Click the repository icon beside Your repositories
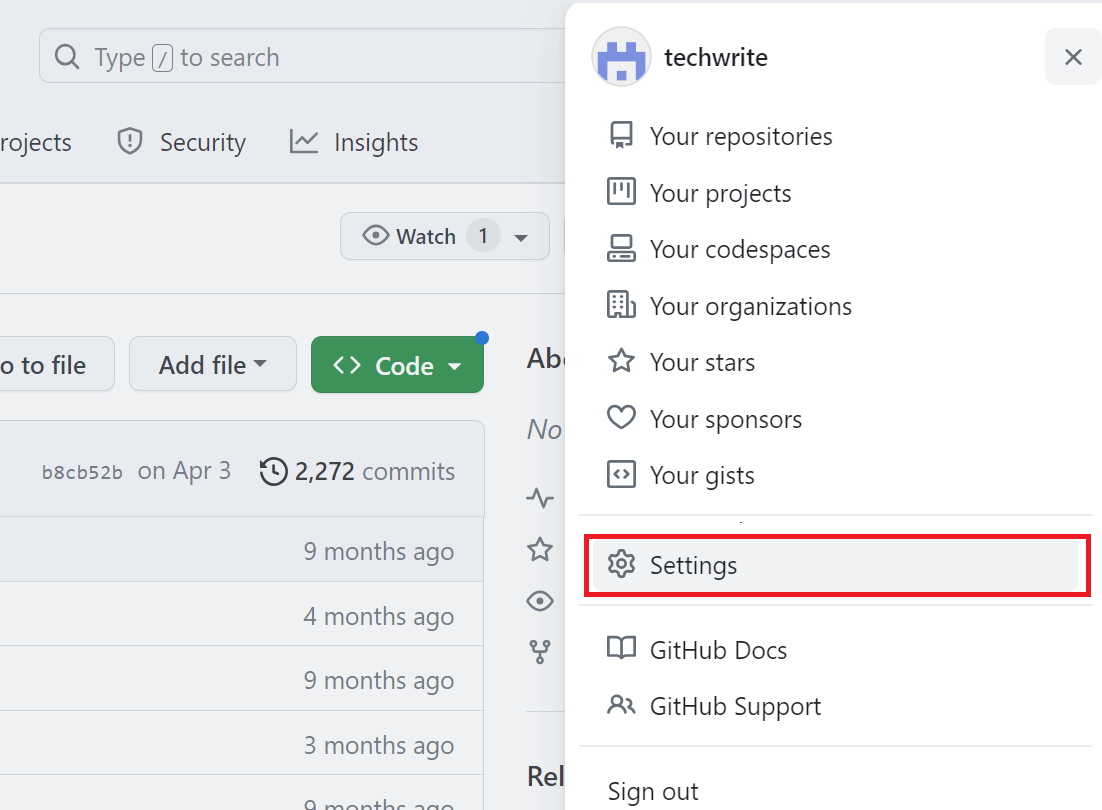The image size is (1102, 810). pos(621,136)
